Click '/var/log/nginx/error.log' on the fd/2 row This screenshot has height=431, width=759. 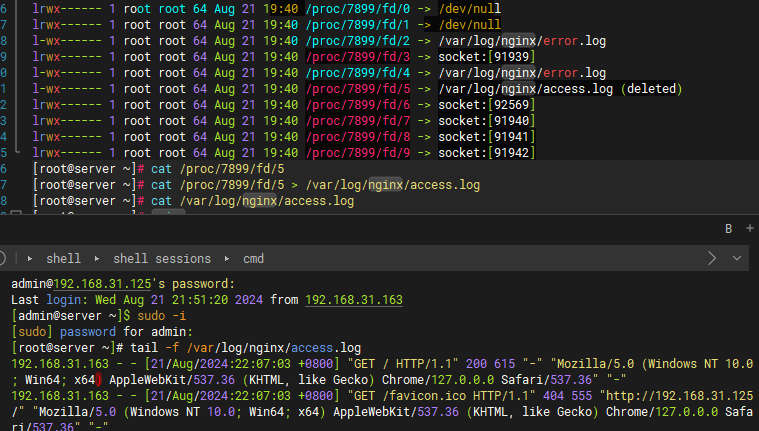pyautogui.click(x=522, y=41)
